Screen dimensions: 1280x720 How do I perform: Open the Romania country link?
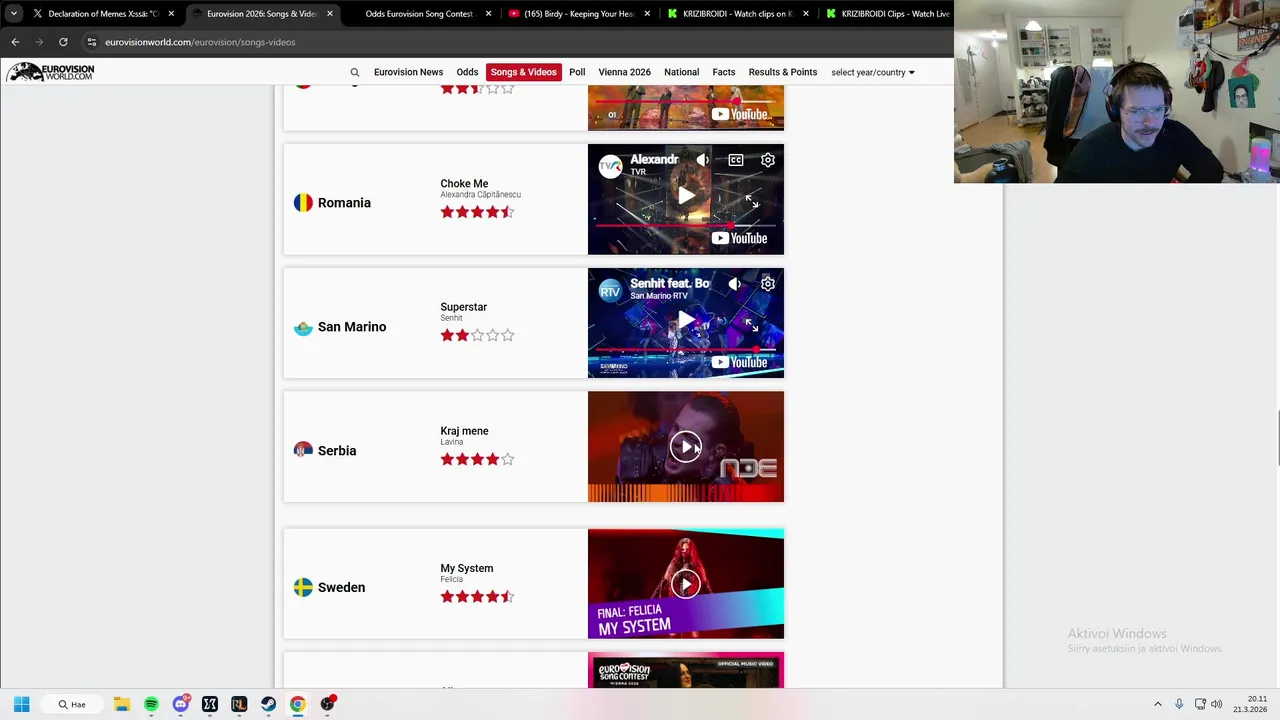coord(344,203)
